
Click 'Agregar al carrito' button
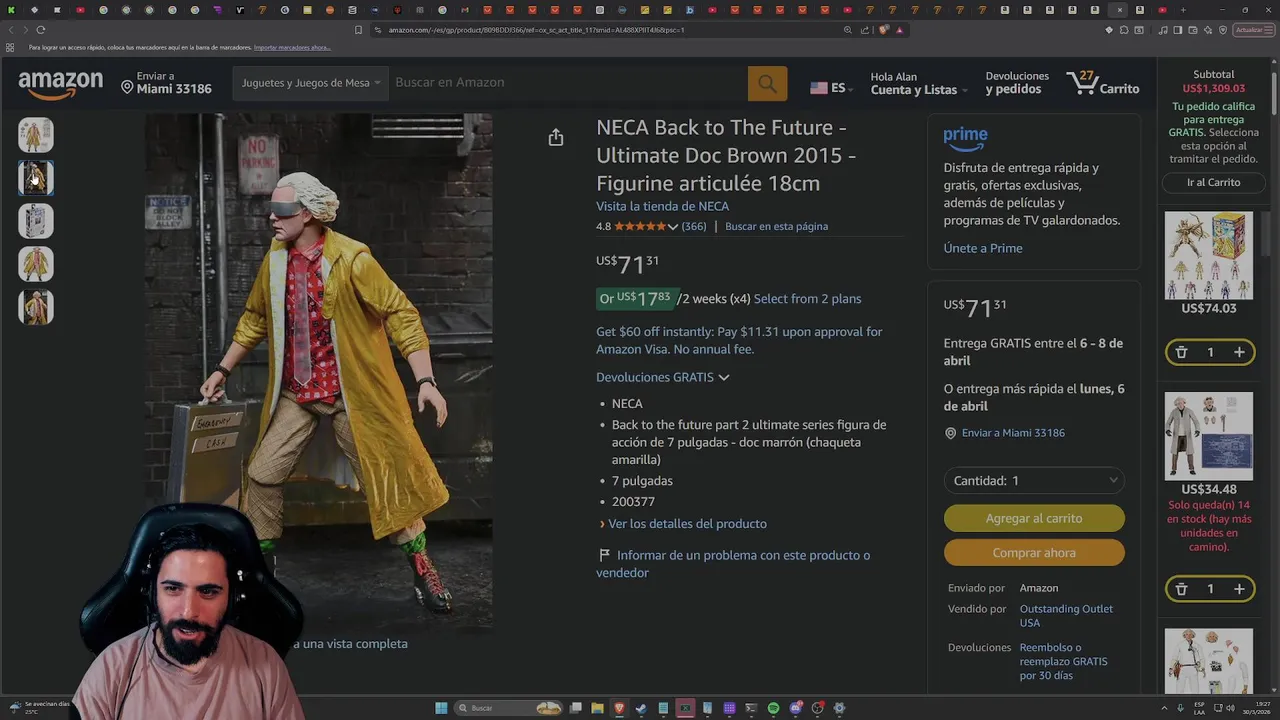tap(1034, 518)
